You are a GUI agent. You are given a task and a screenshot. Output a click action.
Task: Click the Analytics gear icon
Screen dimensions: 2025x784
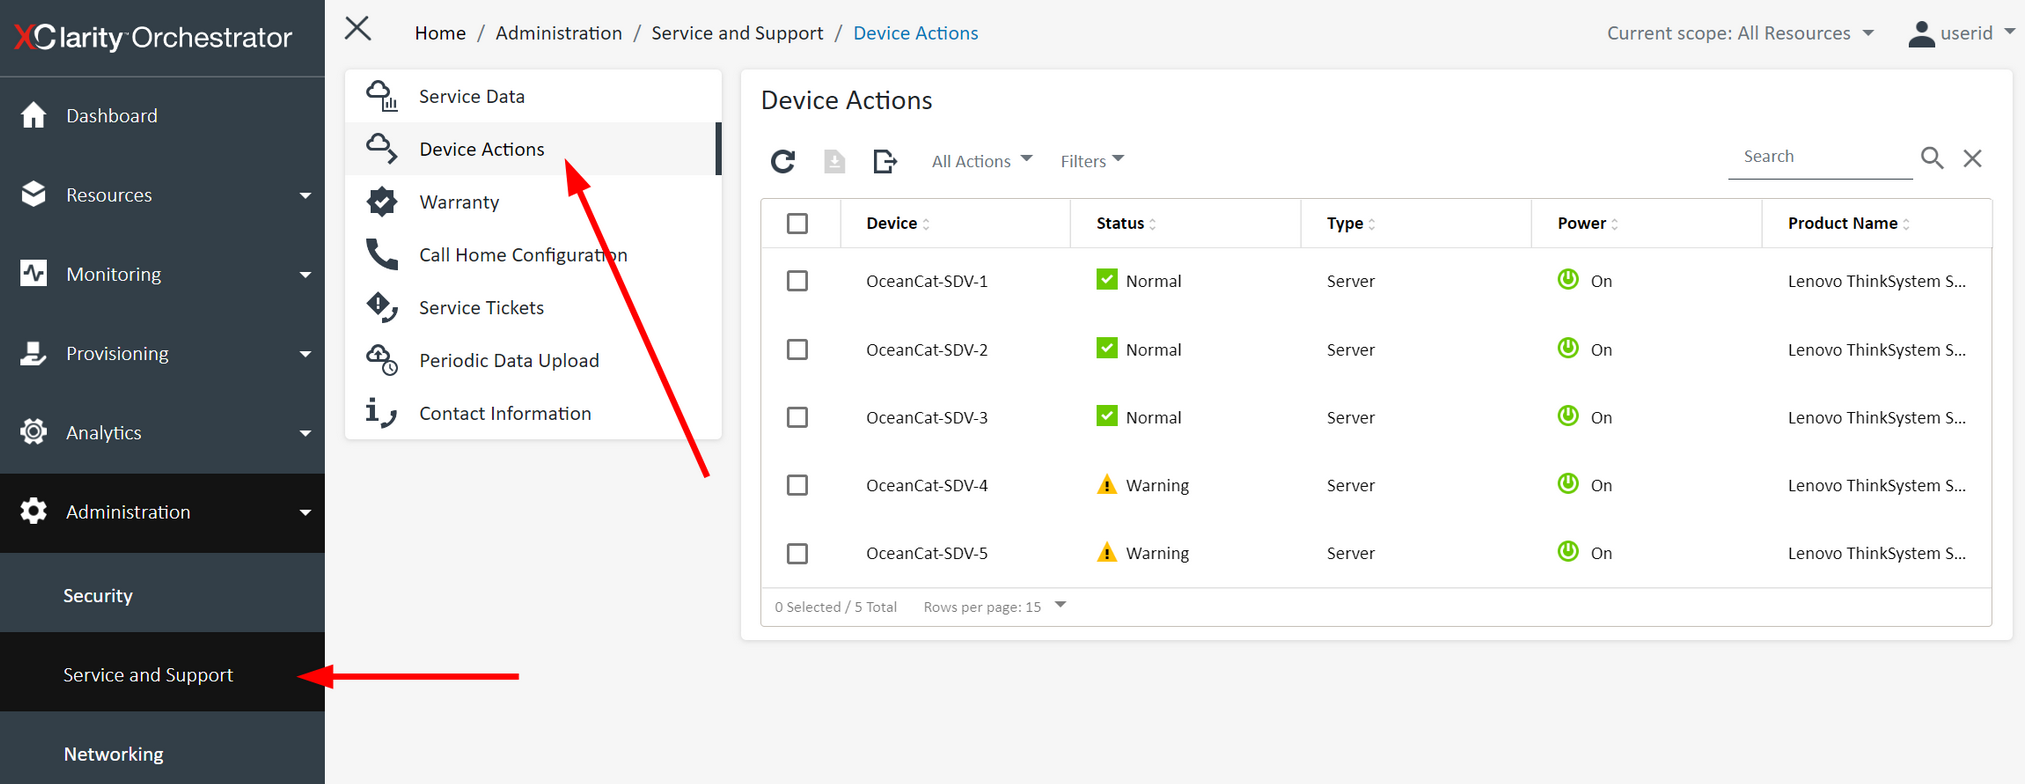tap(33, 432)
